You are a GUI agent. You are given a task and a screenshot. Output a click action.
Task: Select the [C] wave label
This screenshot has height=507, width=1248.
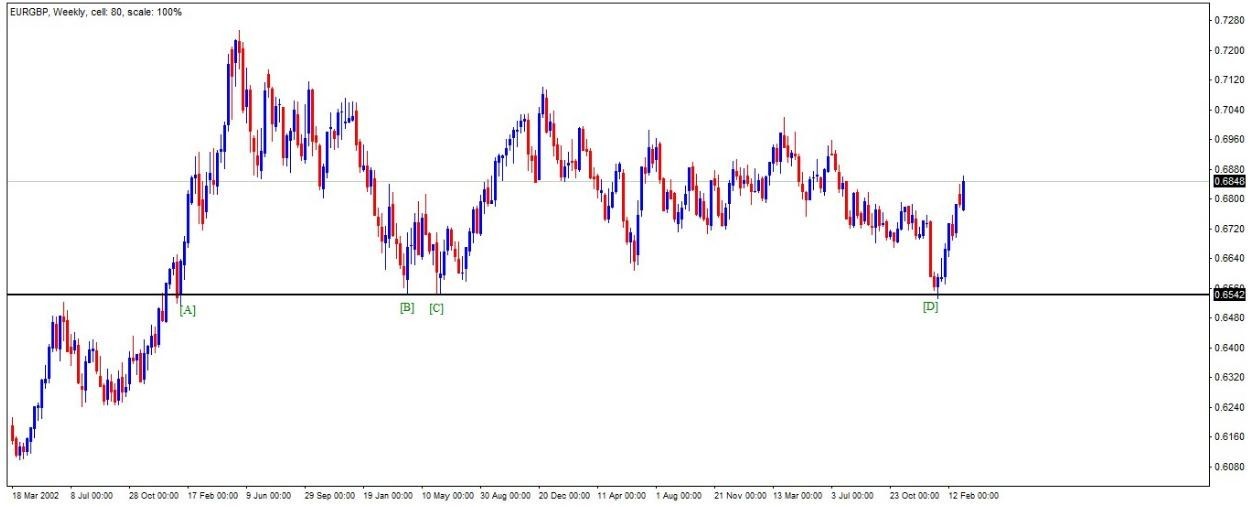(x=436, y=309)
